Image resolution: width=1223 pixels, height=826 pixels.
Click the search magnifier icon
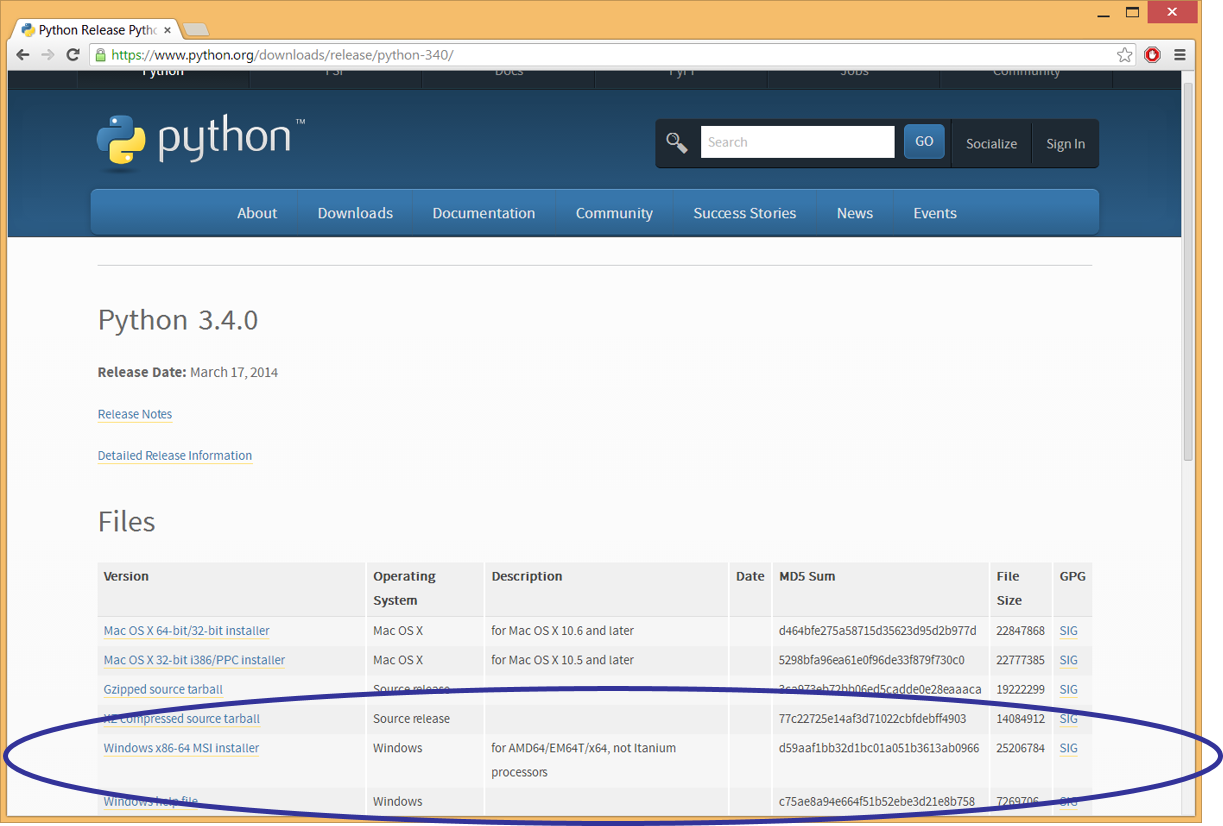pyautogui.click(x=677, y=143)
